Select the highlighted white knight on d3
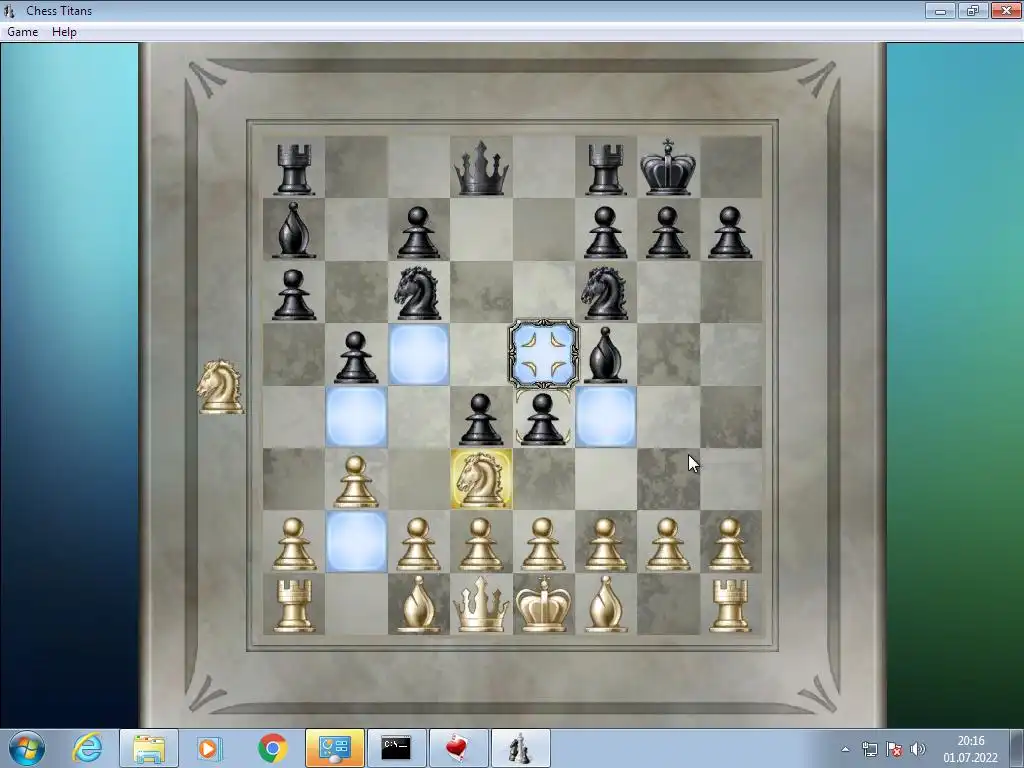This screenshot has width=1024, height=768. click(481, 479)
